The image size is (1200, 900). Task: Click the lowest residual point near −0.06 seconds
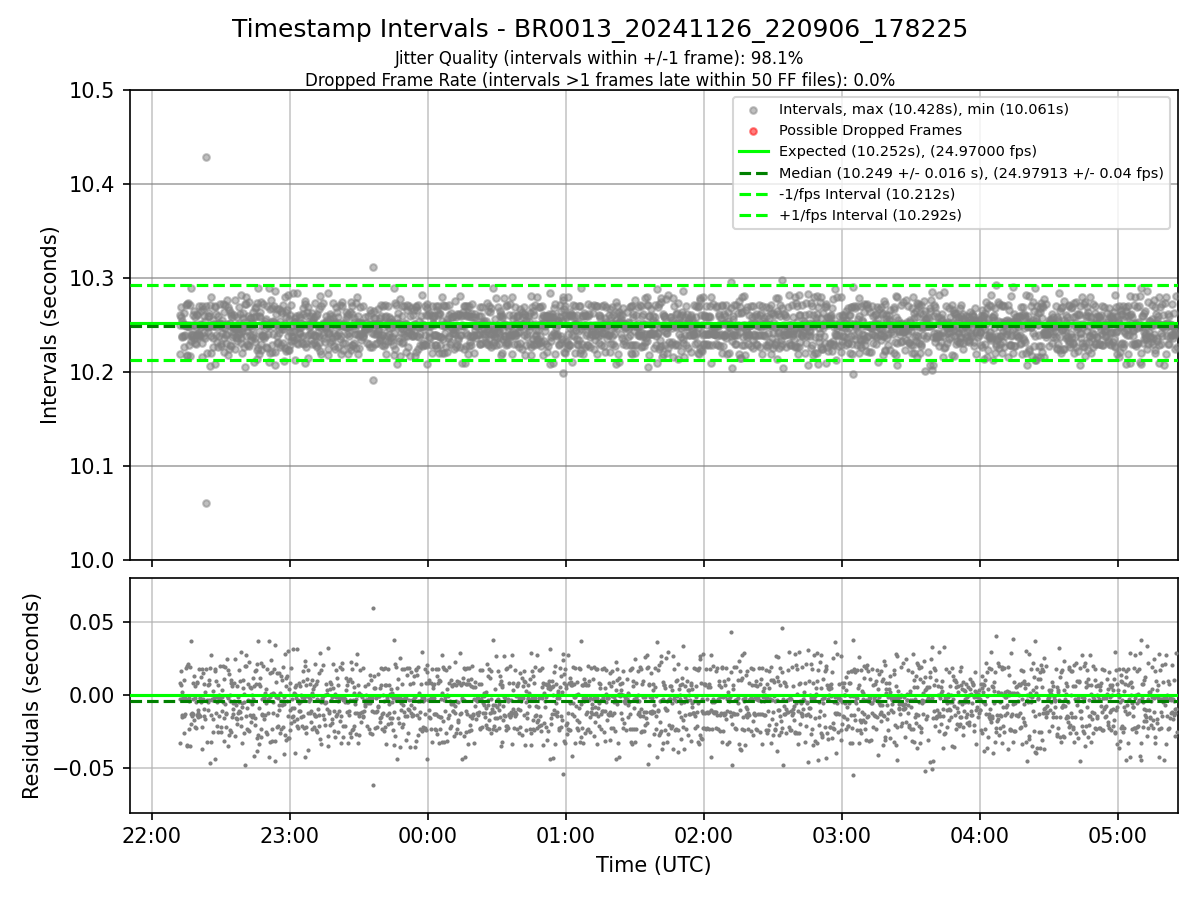pyautogui.click(x=373, y=785)
